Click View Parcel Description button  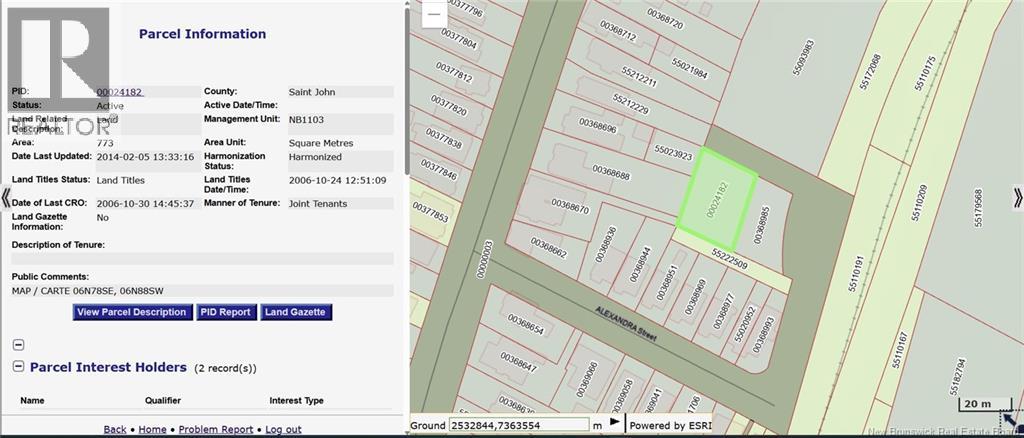tap(133, 312)
